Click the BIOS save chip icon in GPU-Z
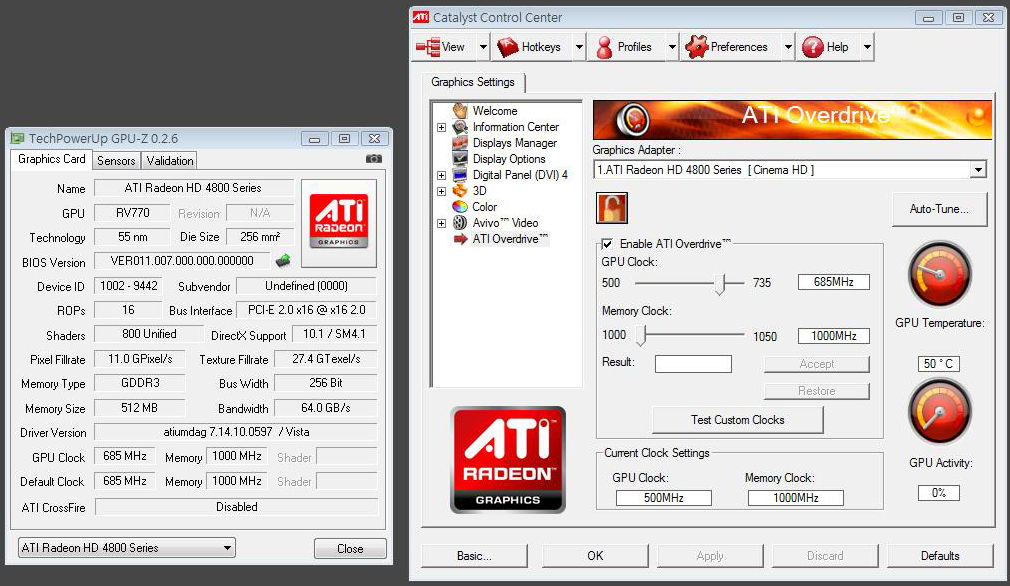The width and height of the screenshot is (1010, 586). (x=283, y=261)
